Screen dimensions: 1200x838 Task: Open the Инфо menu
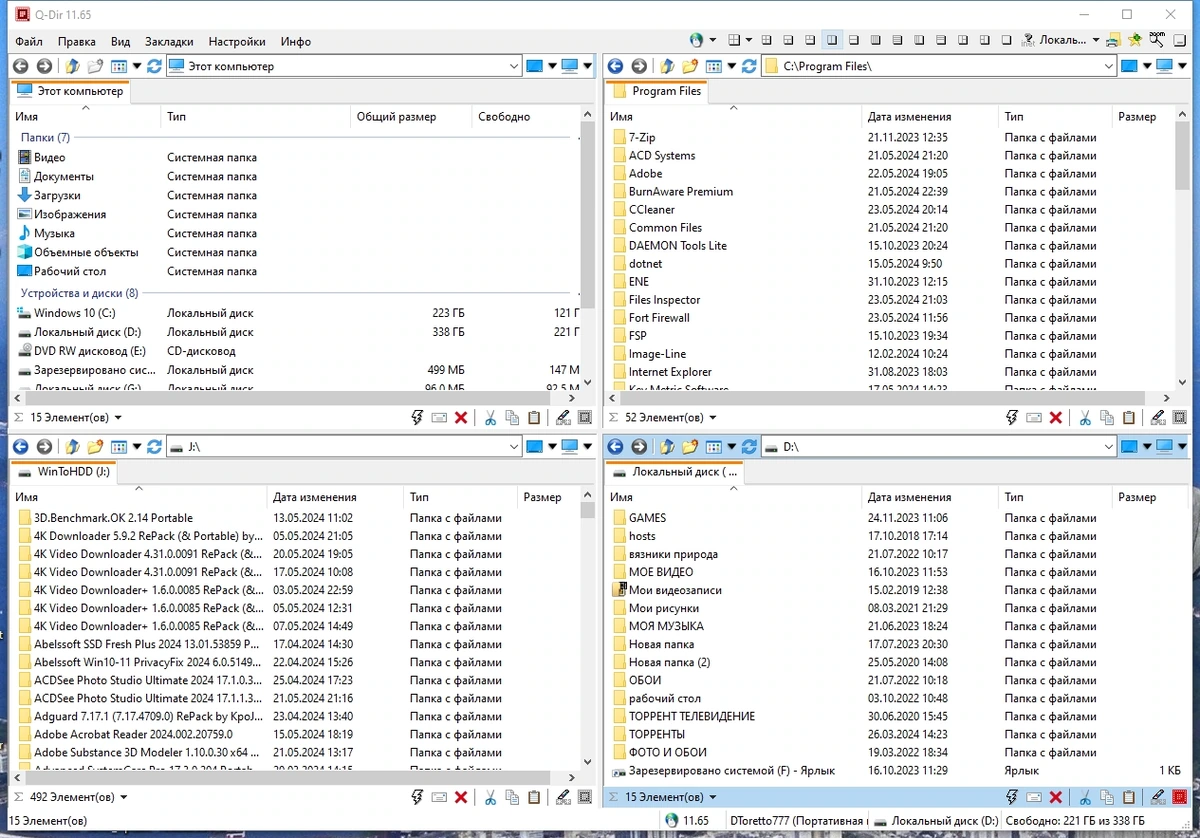pyautogui.click(x=296, y=41)
